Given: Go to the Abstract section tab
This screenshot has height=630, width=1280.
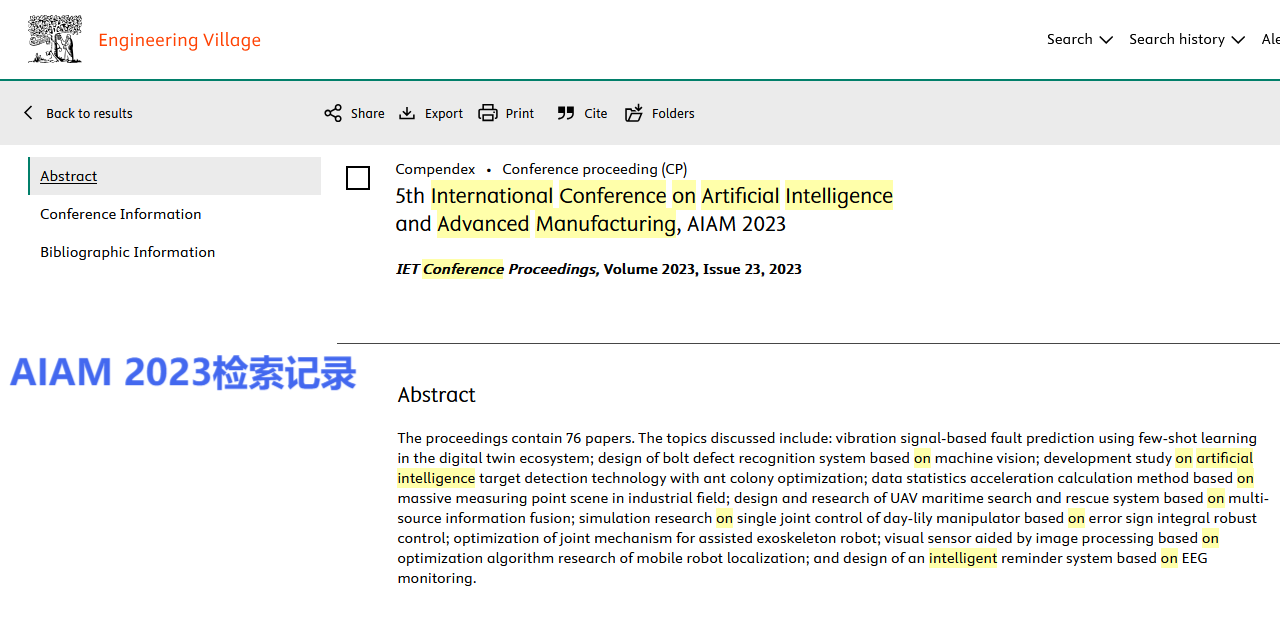Looking at the screenshot, I should click(69, 176).
